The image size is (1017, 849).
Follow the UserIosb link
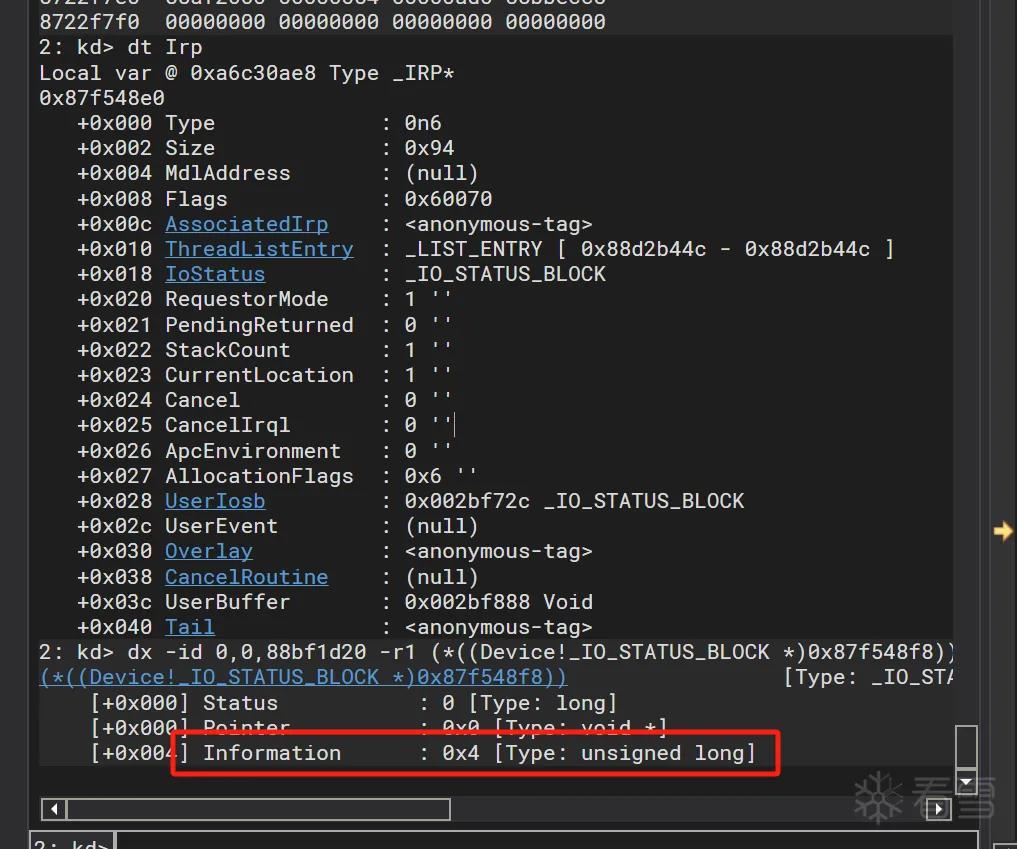pos(215,501)
